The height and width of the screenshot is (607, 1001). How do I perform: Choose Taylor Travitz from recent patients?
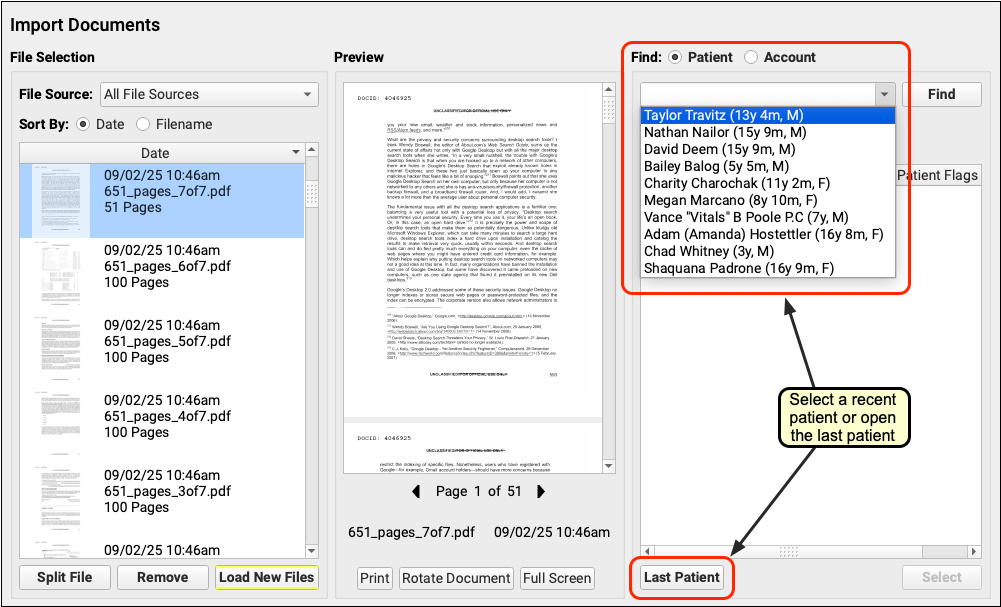pos(767,116)
